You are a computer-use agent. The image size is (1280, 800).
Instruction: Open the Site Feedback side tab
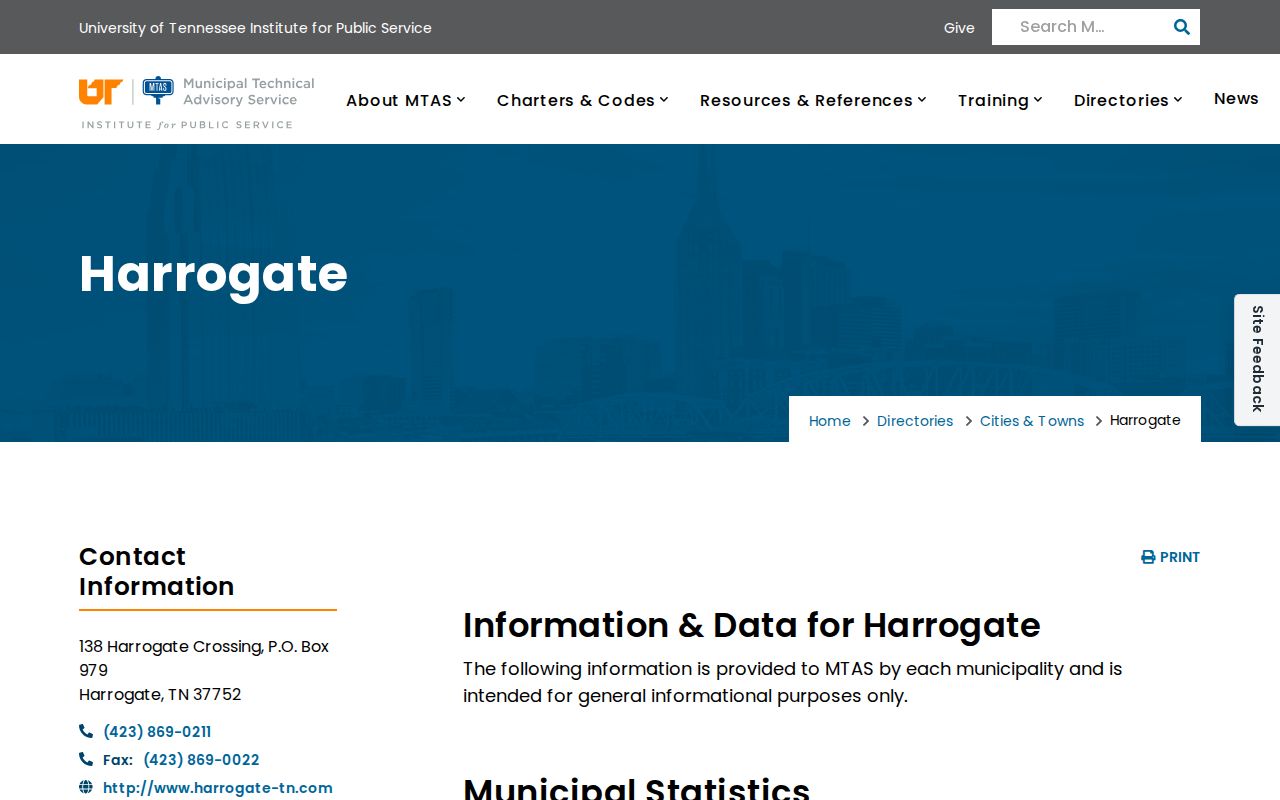tap(1257, 359)
